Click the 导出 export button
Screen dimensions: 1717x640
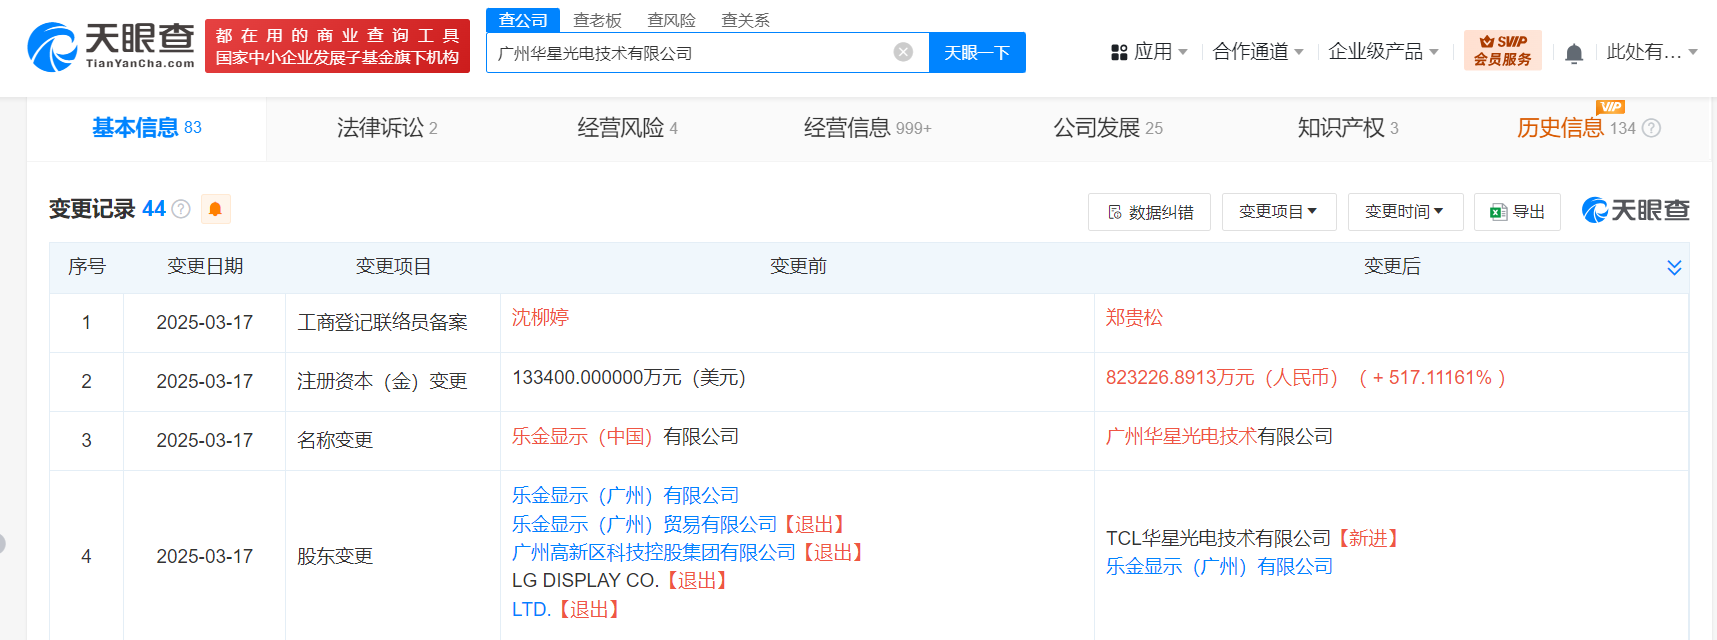(x=1517, y=212)
